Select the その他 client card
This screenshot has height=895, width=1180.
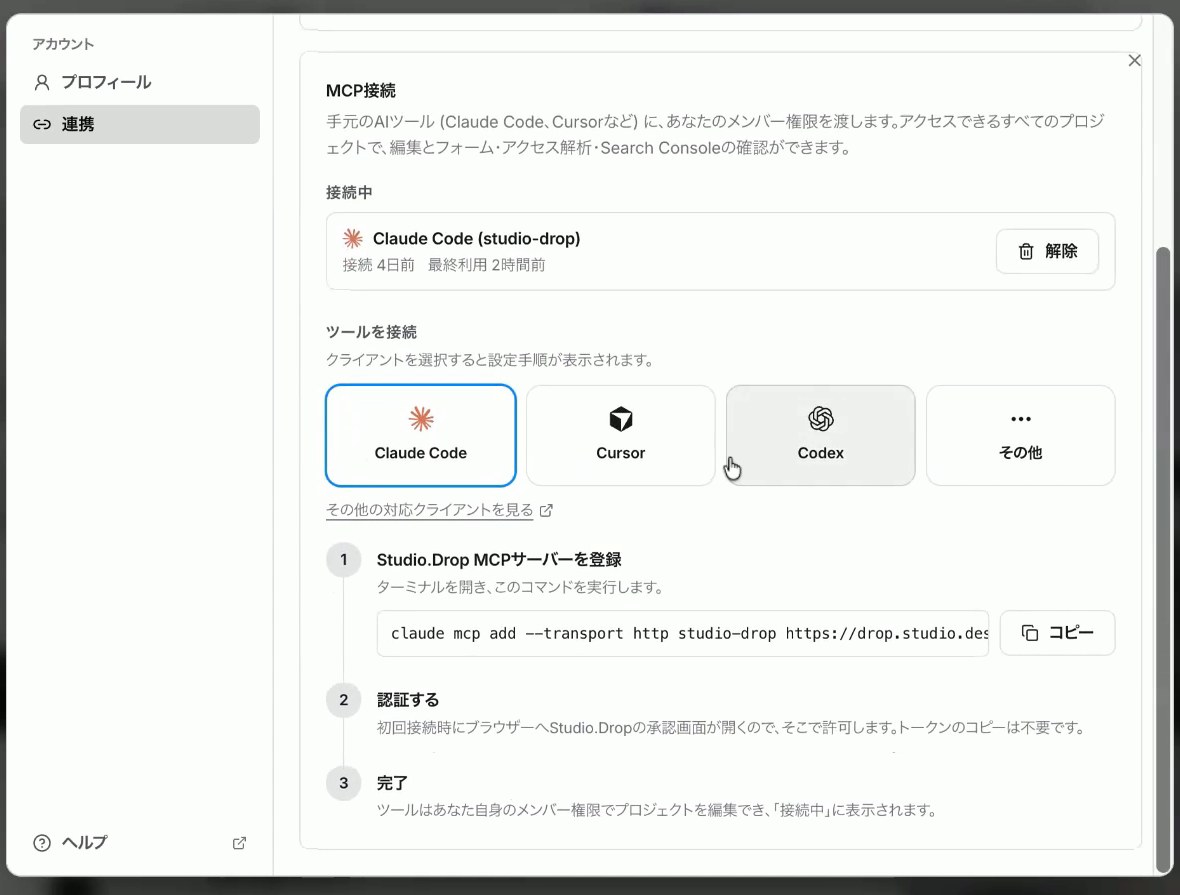(1020, 435)
